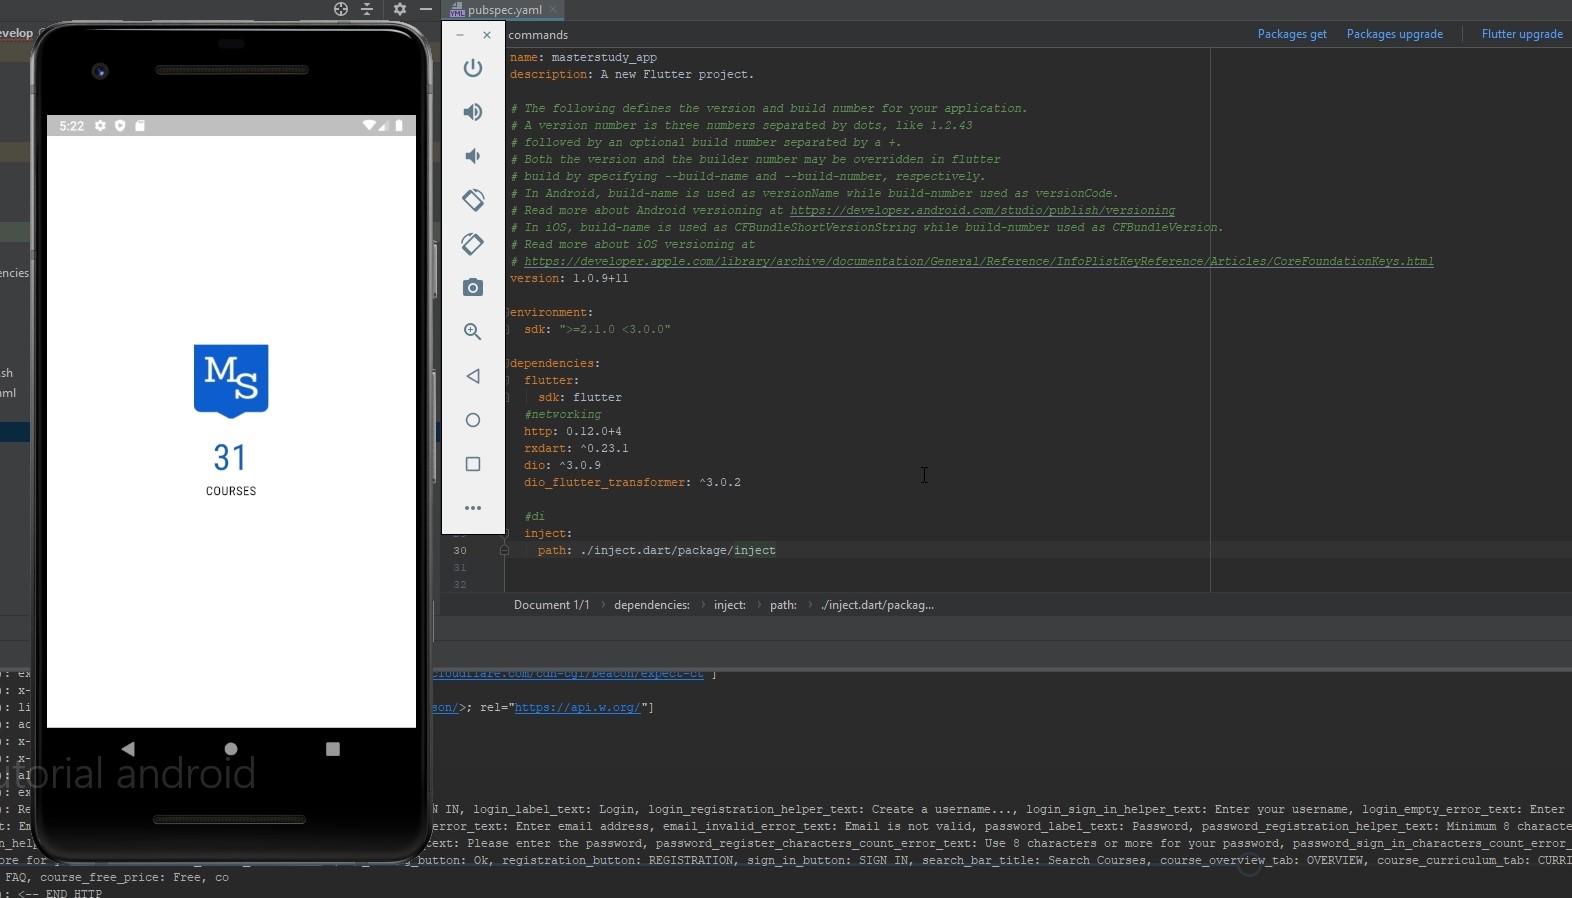Screen dimensions: 1572x898
Task: Open the IDE panel settings gear
Action: tap(399, 9)
